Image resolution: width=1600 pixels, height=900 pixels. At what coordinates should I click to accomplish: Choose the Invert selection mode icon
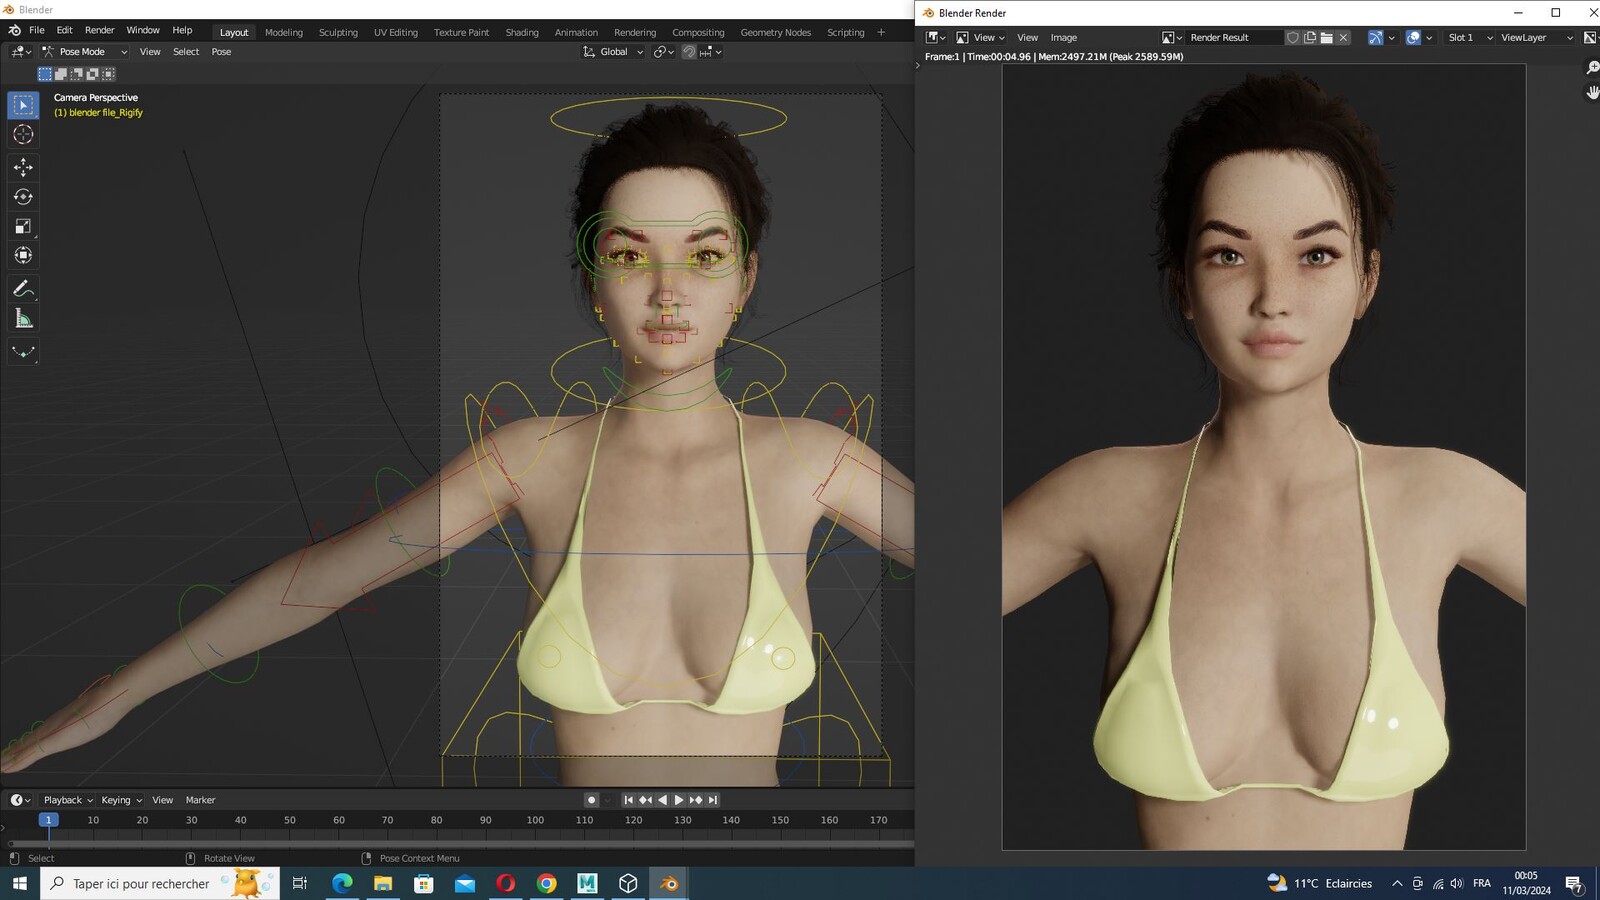93,74
